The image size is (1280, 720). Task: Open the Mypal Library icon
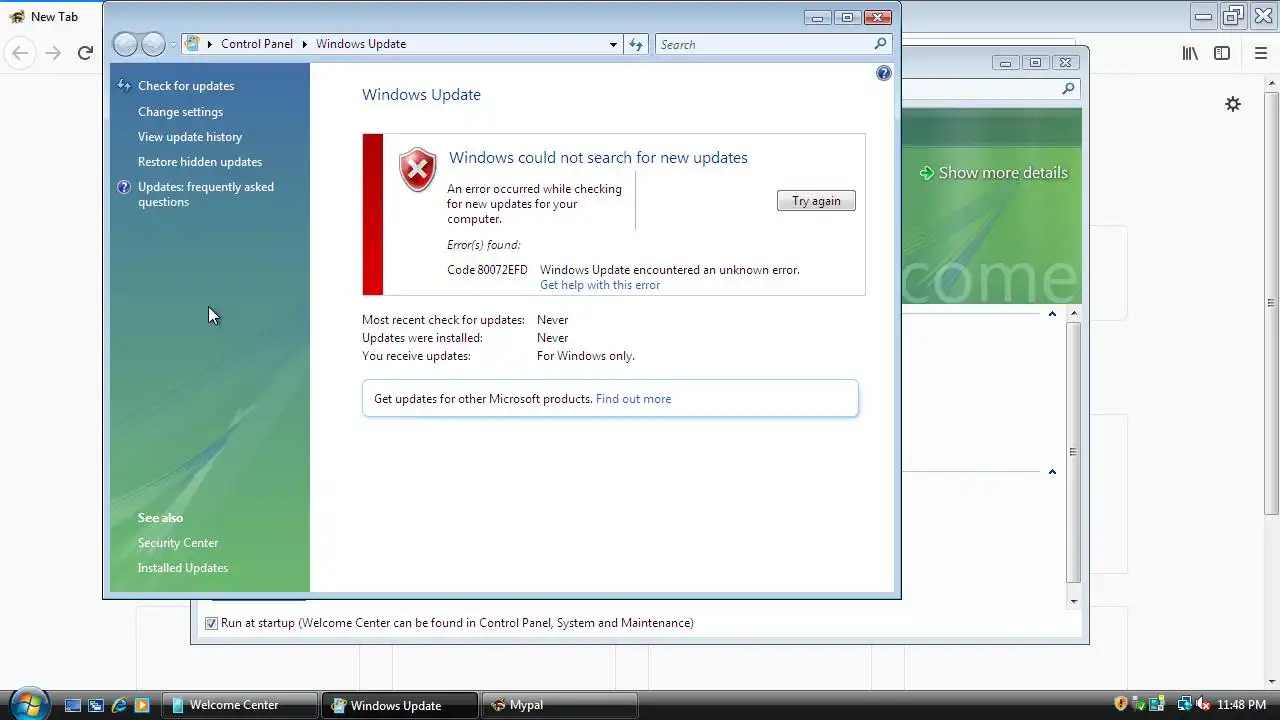coord(1190,53)
